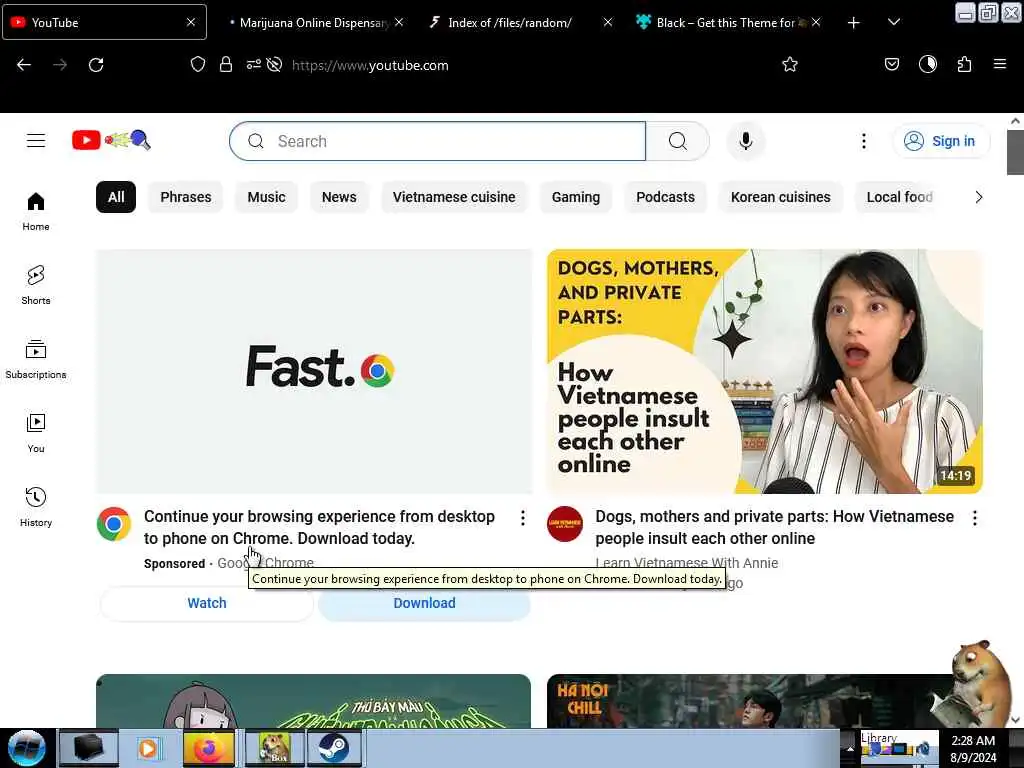This screenshot has width=1024, height=768.
Task: Click the taskbar clock showing 2:28 AM
Action: click(973, 748)
